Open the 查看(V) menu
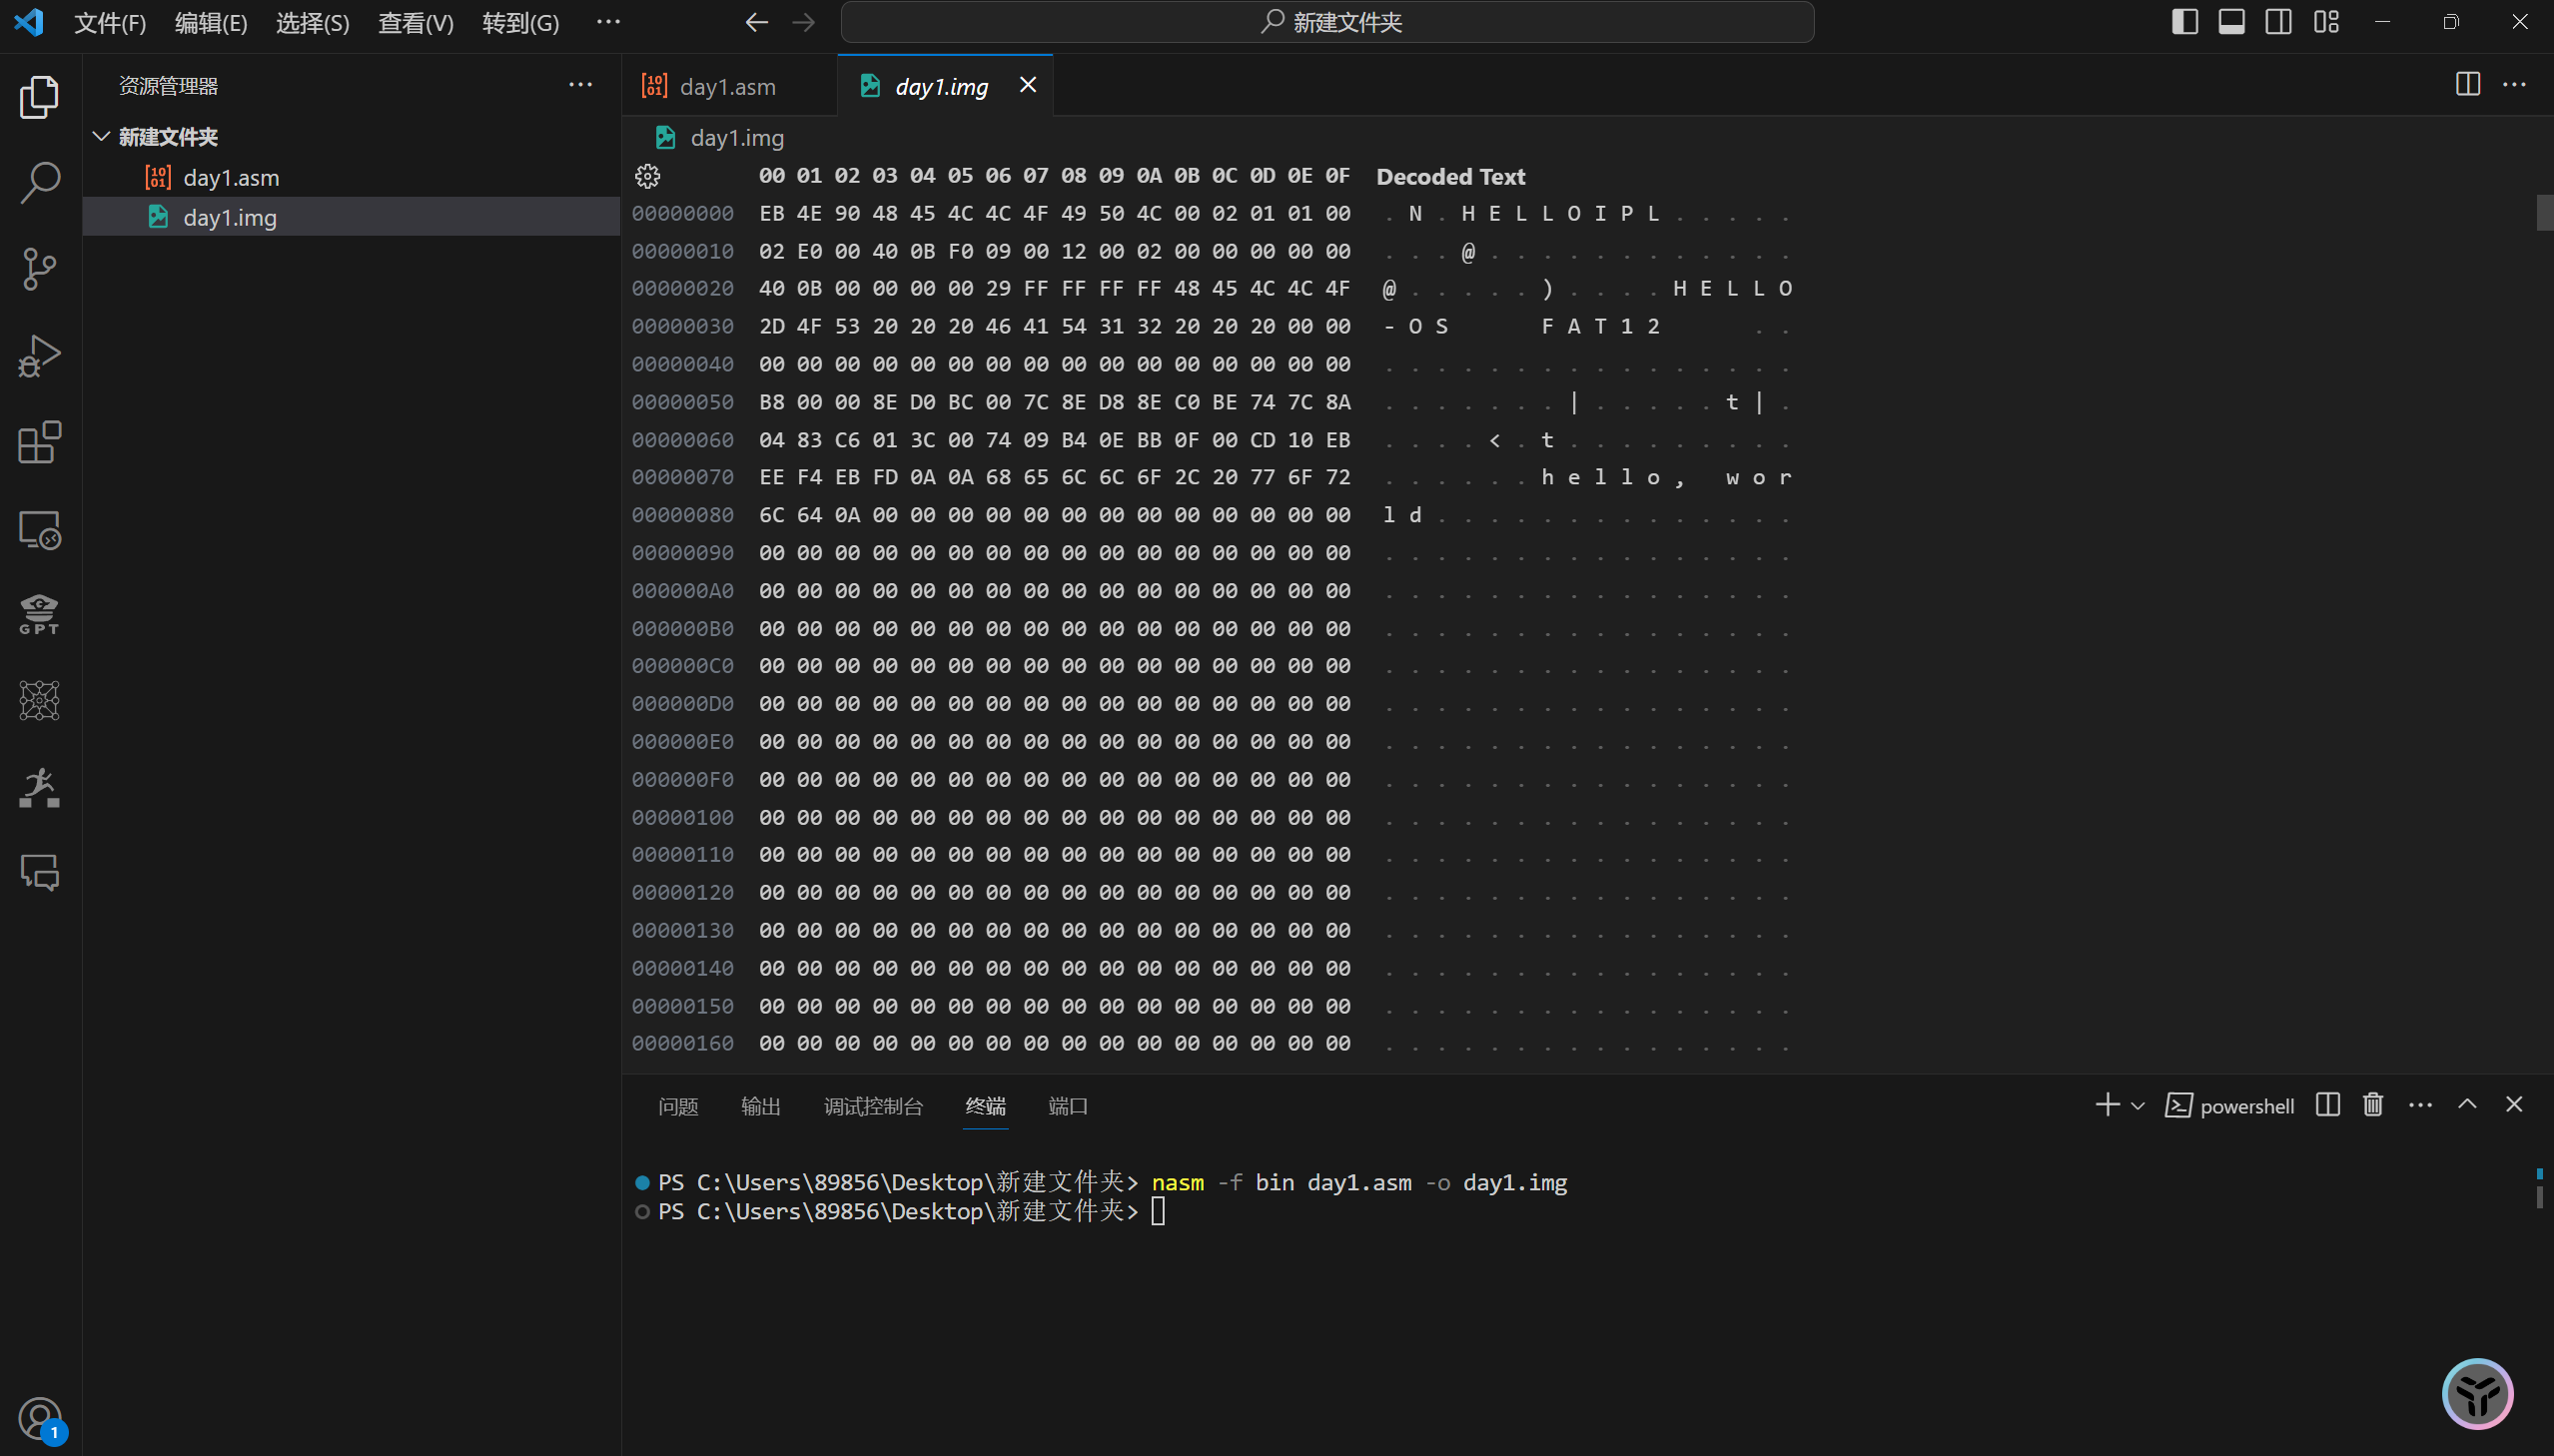This screenshot has width=2554, height=1456. [x=416, y=22]
